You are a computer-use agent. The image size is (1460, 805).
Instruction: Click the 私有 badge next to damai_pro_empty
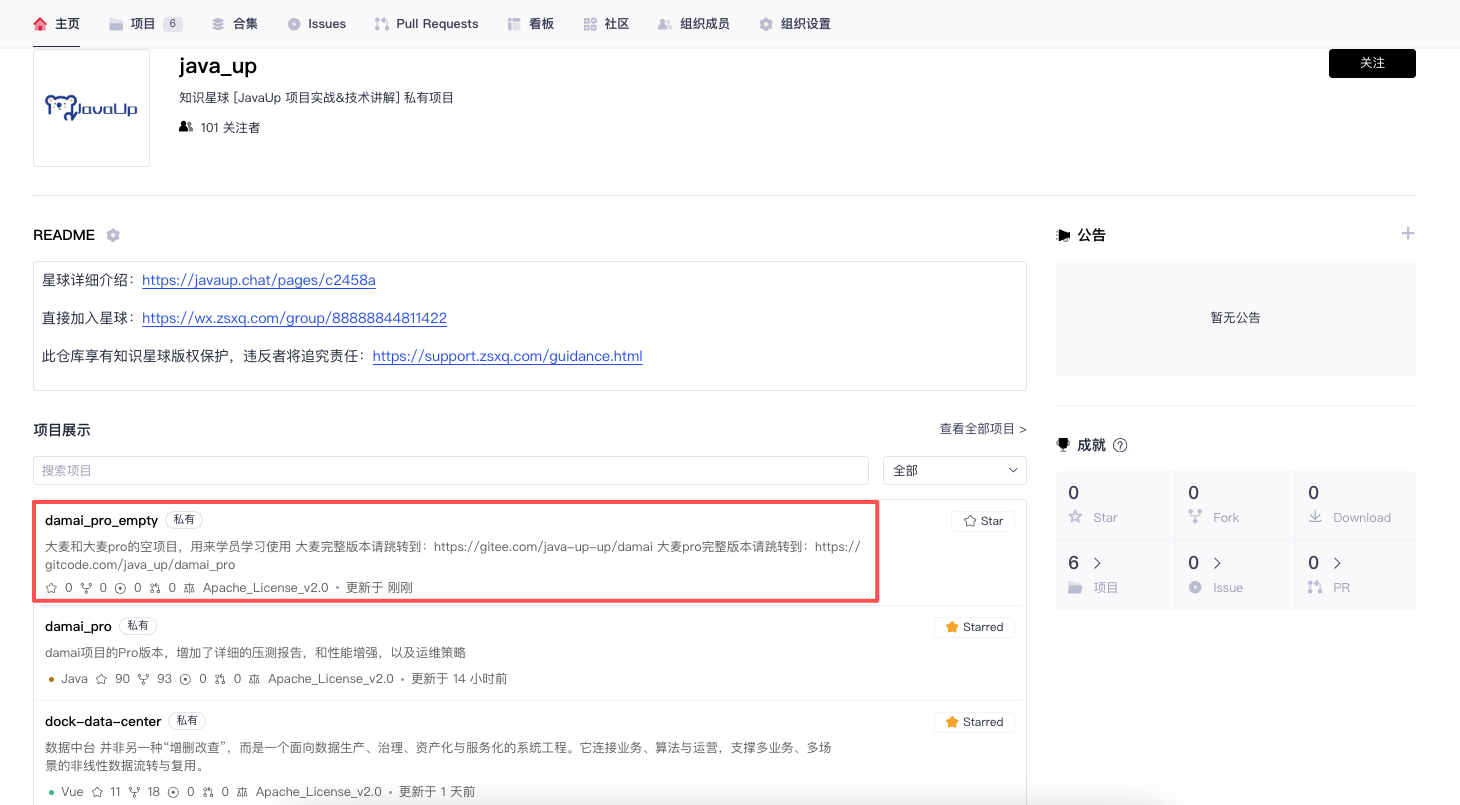184,520
